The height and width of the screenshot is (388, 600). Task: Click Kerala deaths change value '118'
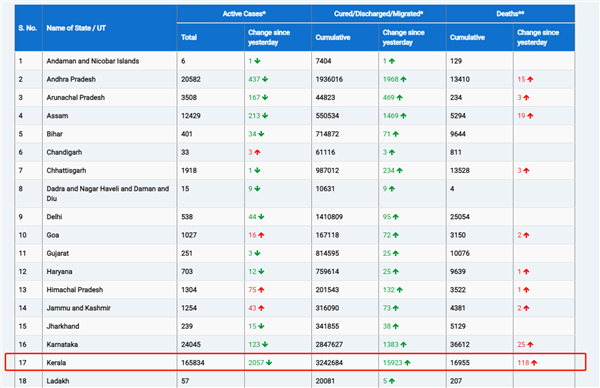[x=523, y=363]
